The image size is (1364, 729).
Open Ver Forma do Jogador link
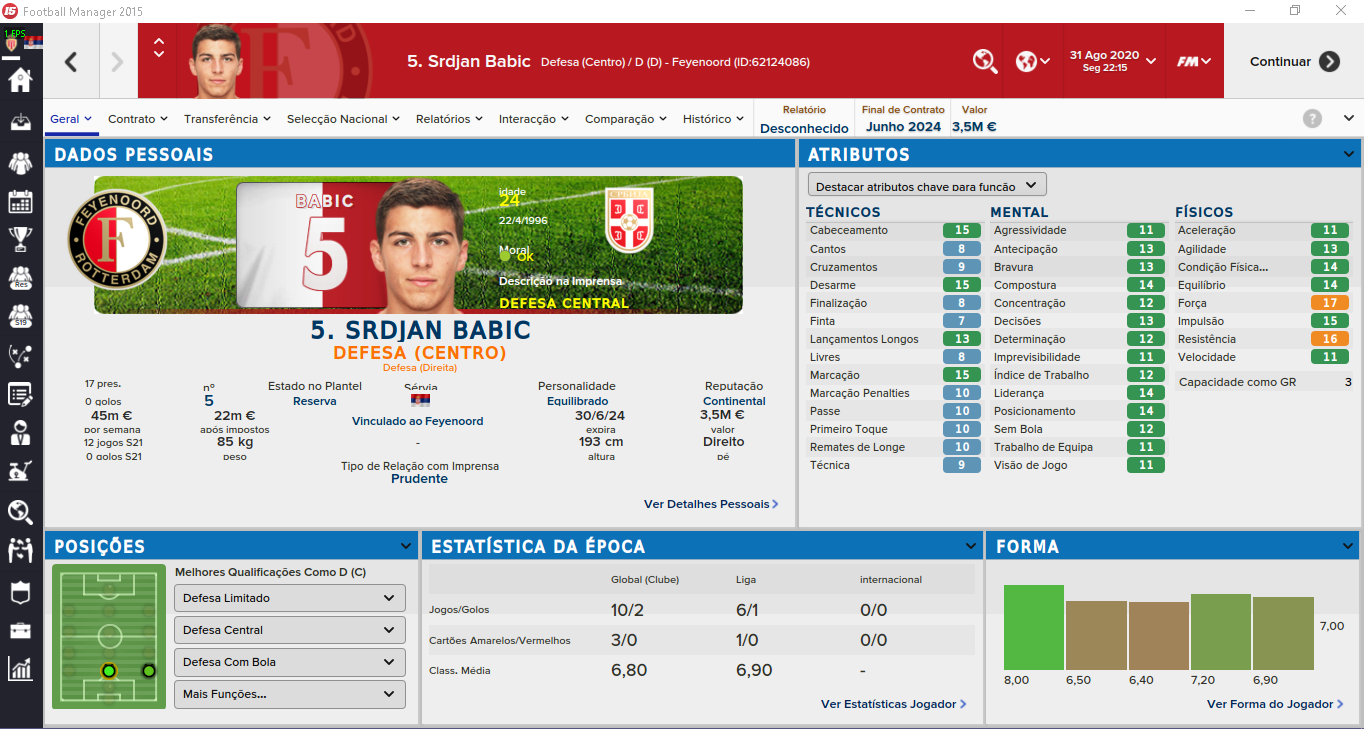tap(1275, 704)
